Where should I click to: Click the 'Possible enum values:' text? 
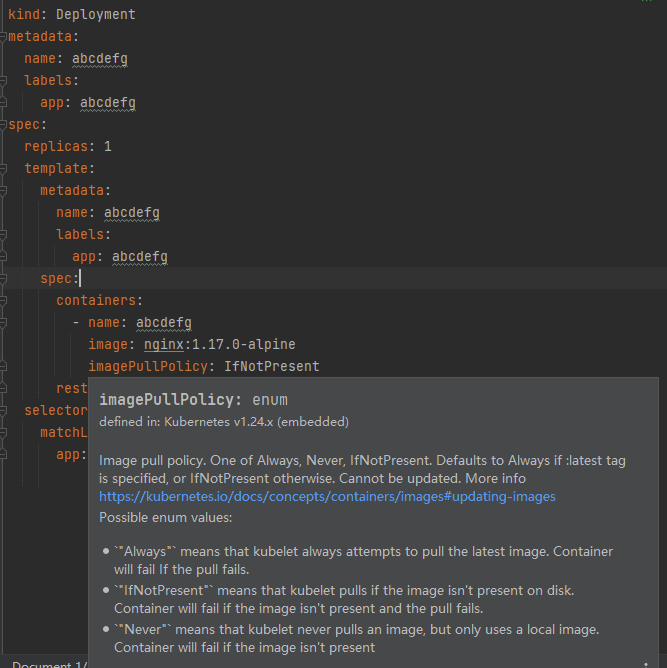pos(166,518)
